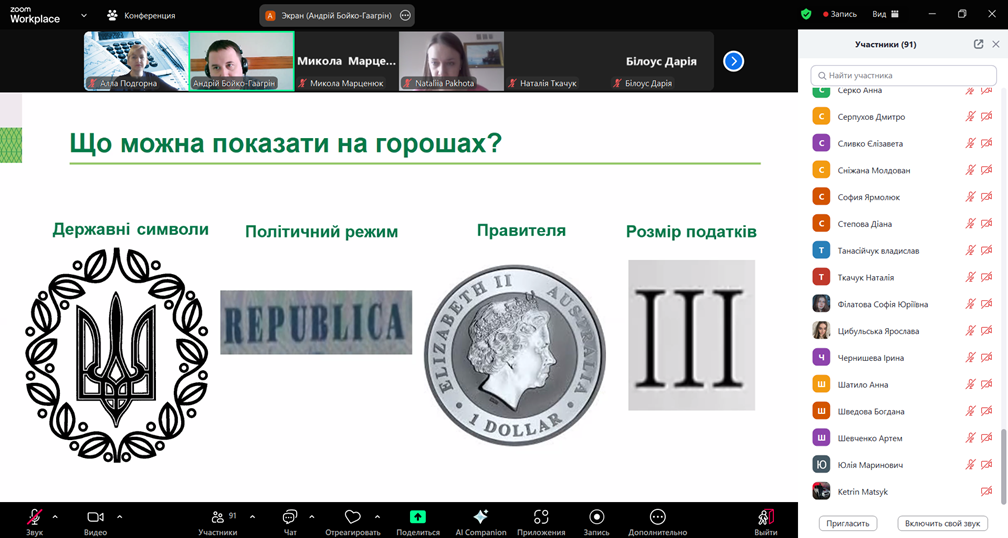
Task: Click camera-off icon for Ketrin Matsyk
Action: click(x=987, y=492)
